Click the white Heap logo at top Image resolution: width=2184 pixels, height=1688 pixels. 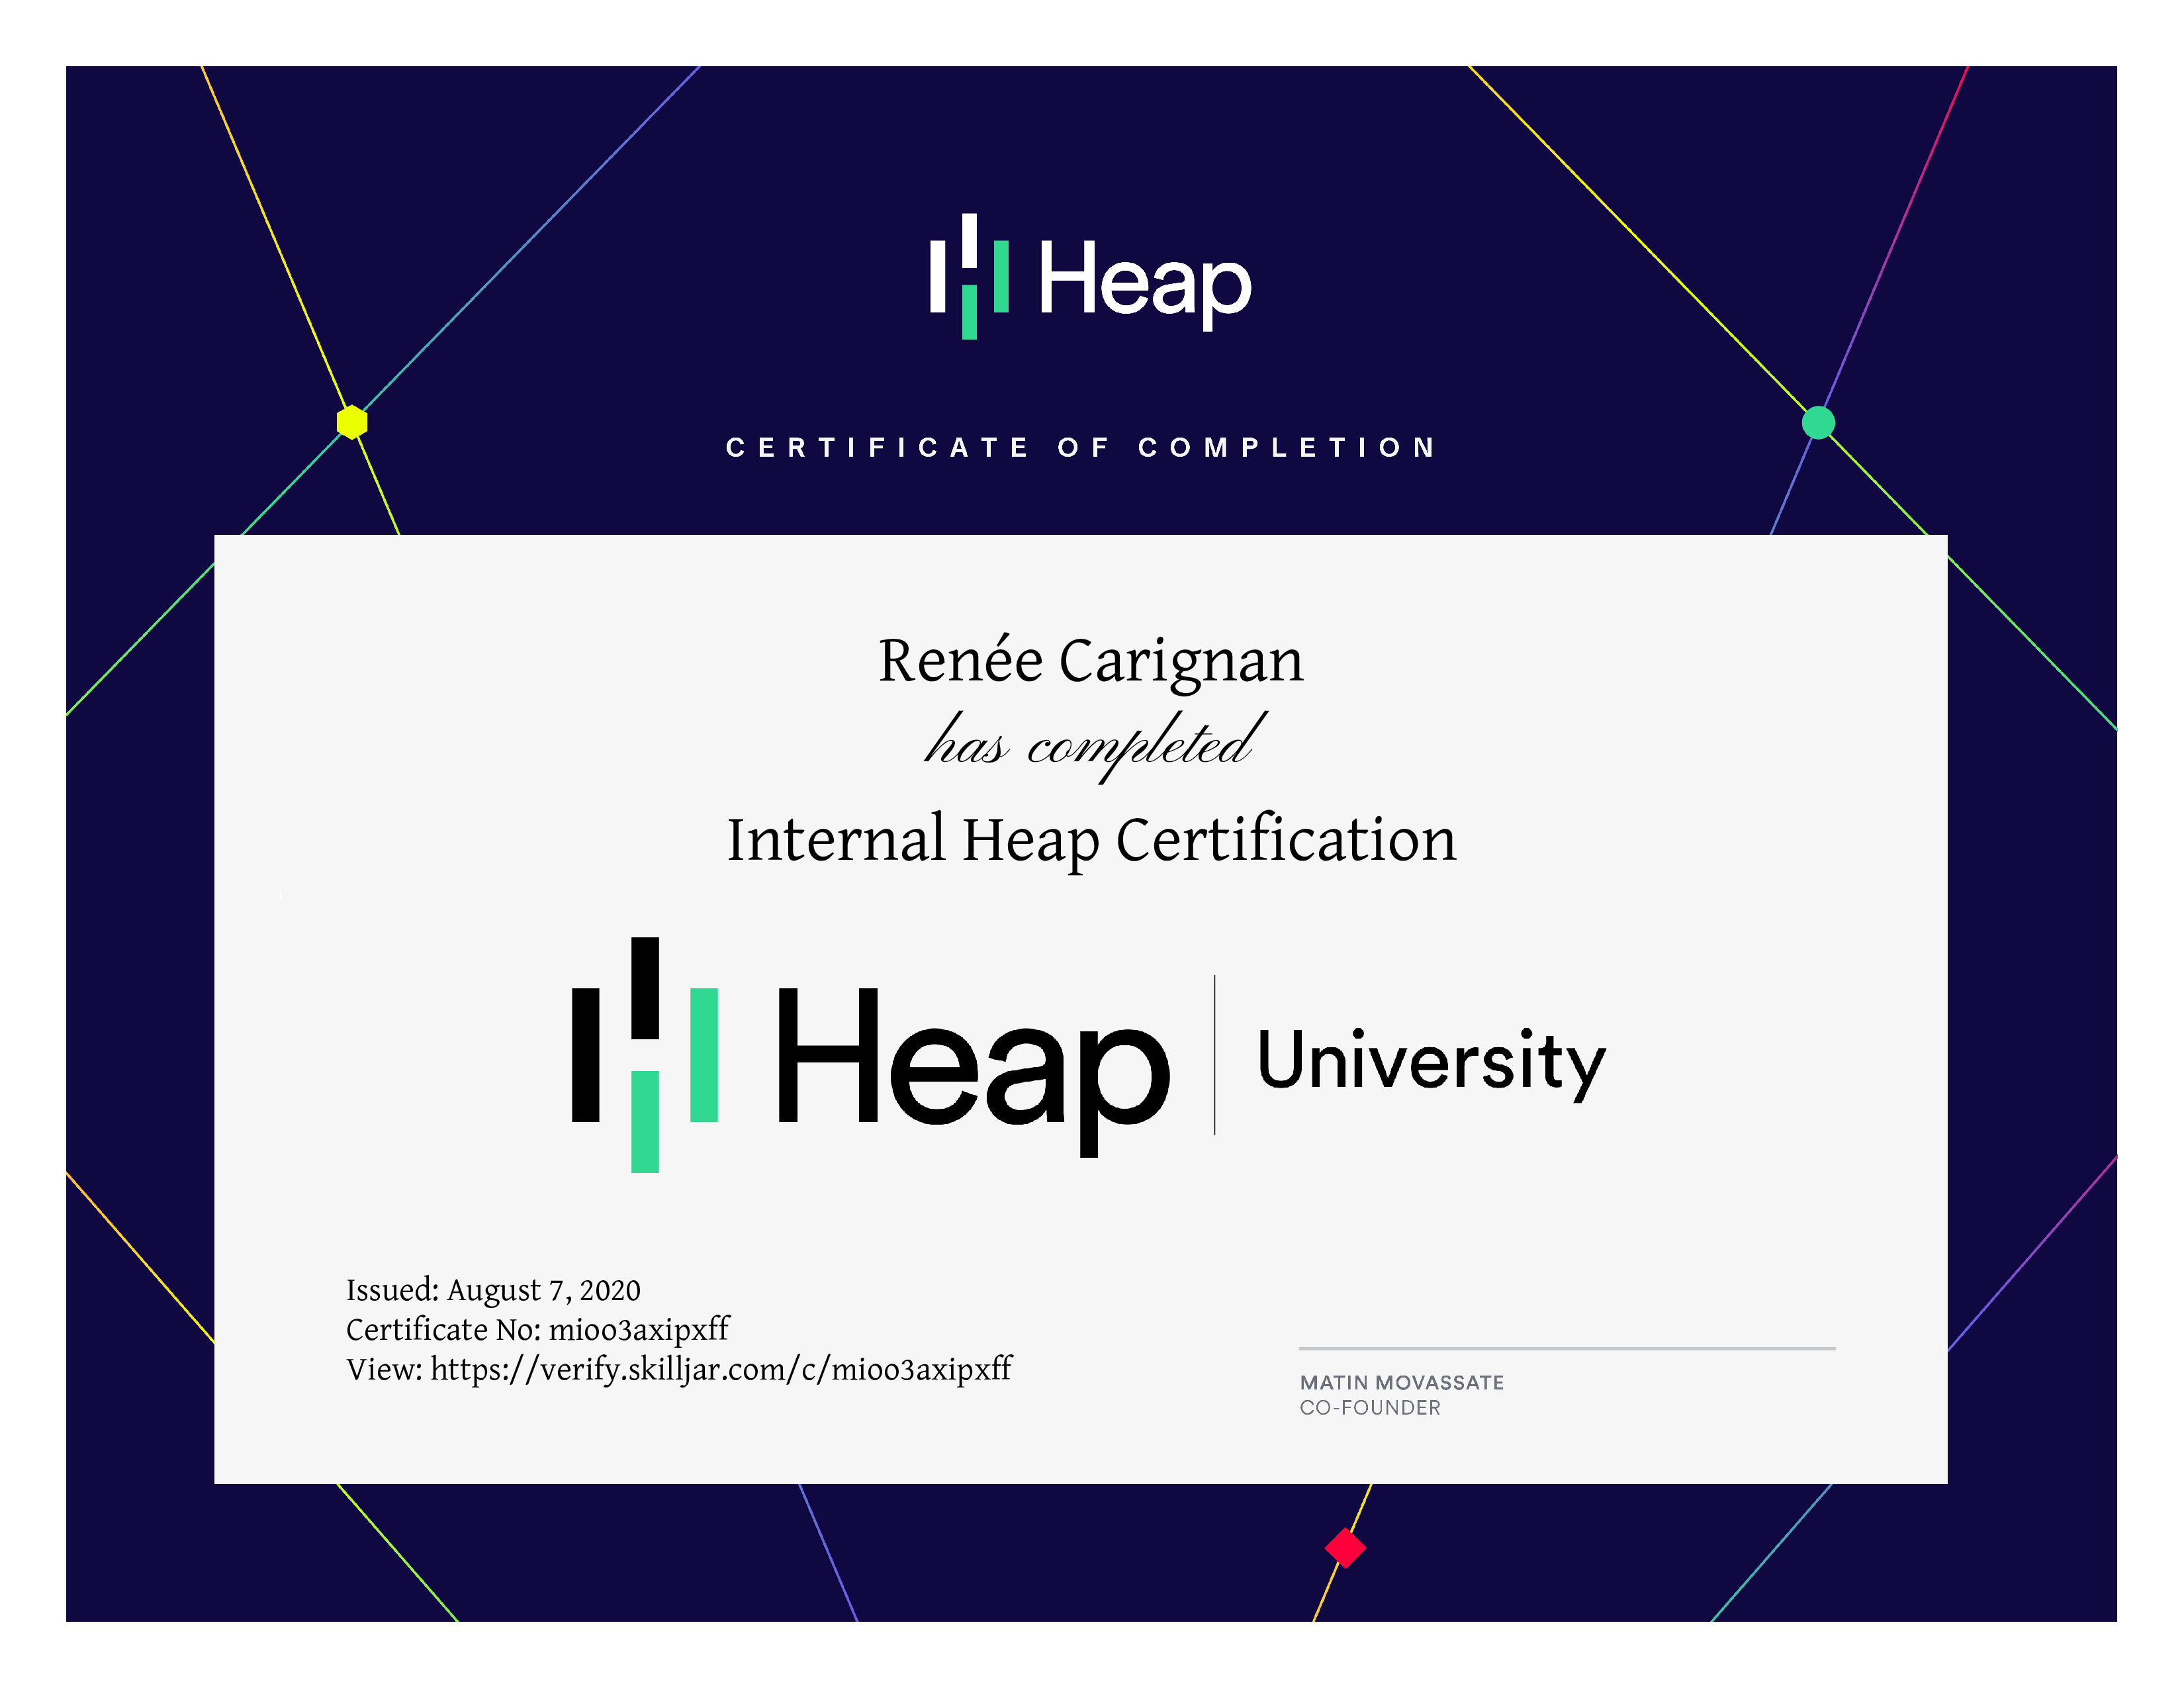(x=1090, y=277)
